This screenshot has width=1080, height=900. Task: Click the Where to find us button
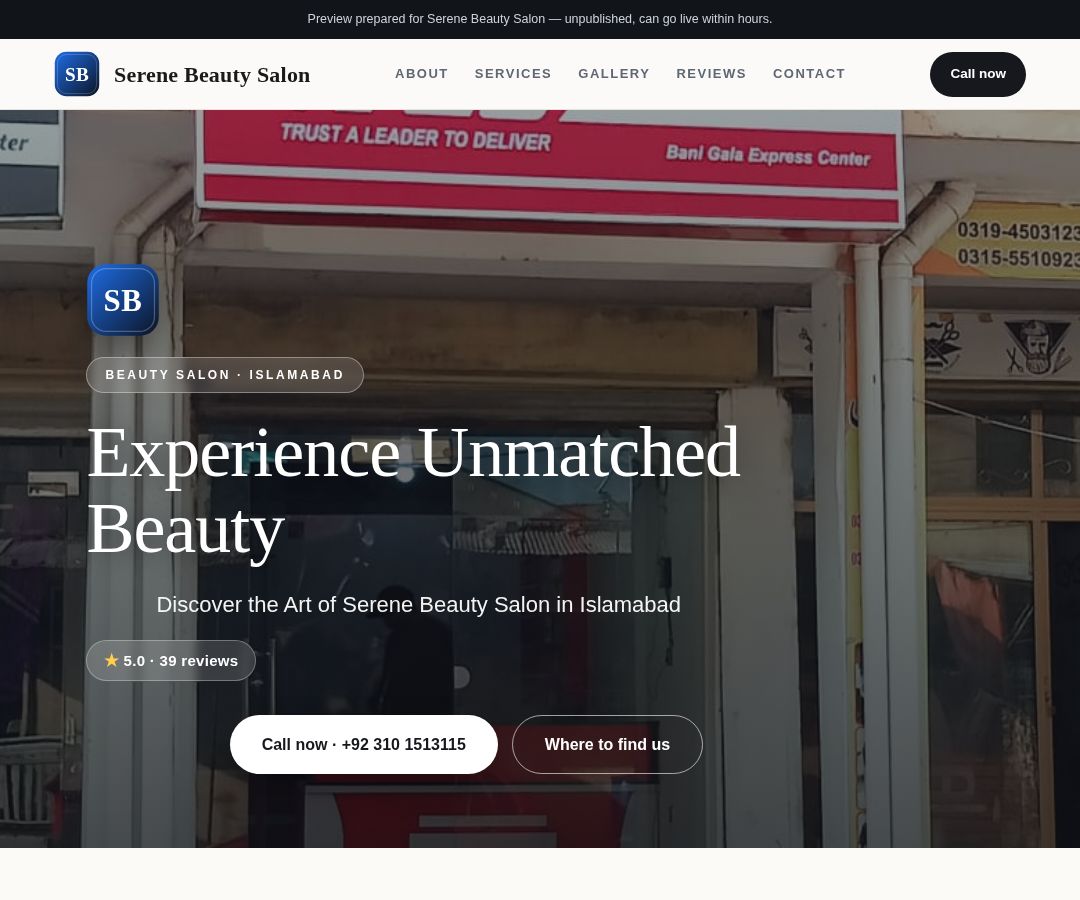click(607, 744)
